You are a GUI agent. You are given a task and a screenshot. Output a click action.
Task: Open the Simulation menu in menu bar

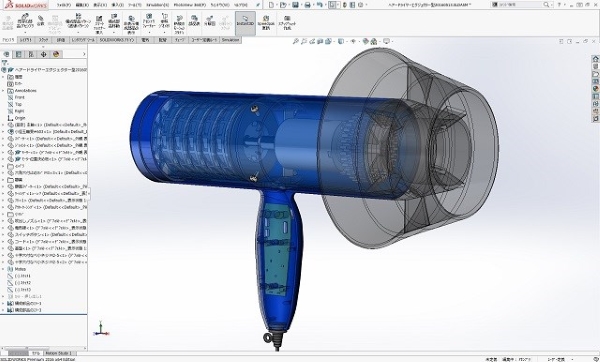[x=157, y=5]
